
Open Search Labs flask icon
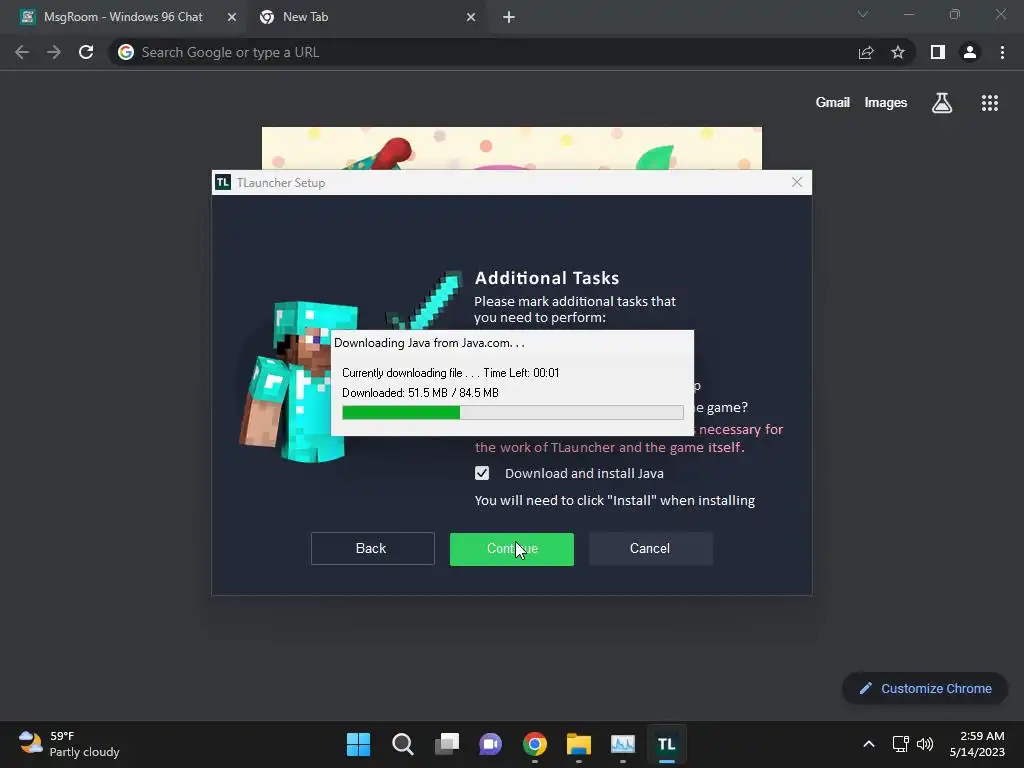point(942,103)
